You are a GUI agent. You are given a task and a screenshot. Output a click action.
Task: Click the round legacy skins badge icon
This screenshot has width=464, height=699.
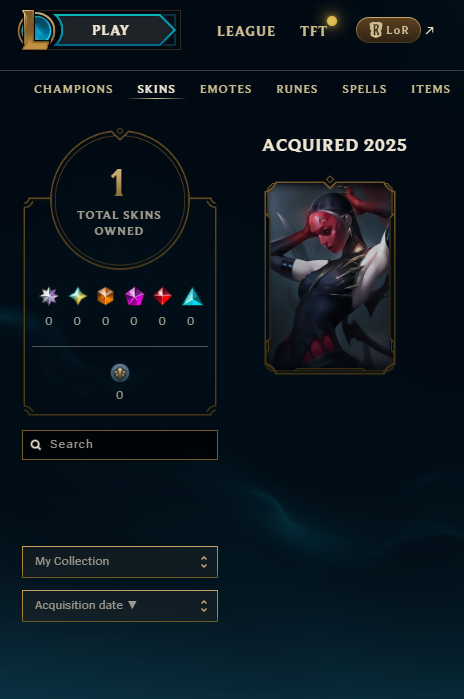coord(120,373)
